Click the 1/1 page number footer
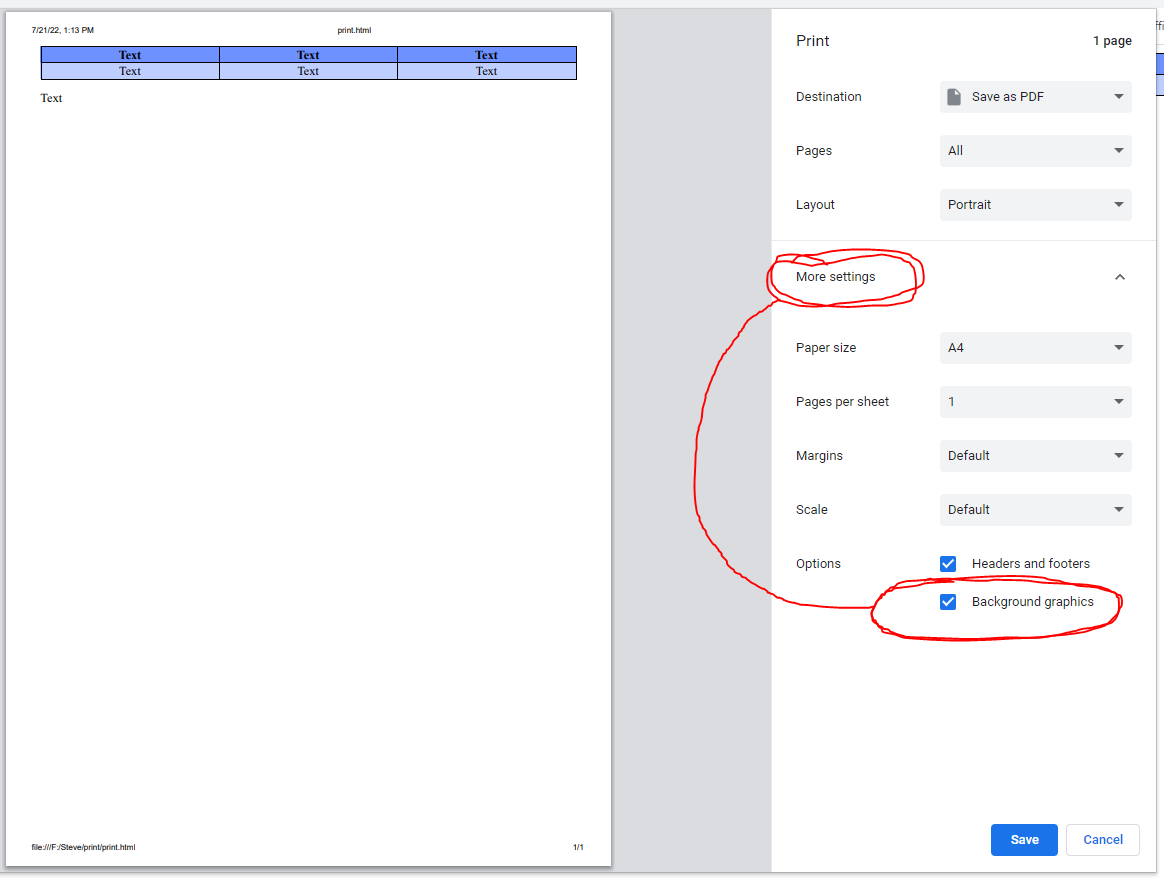 click(578, 847)
